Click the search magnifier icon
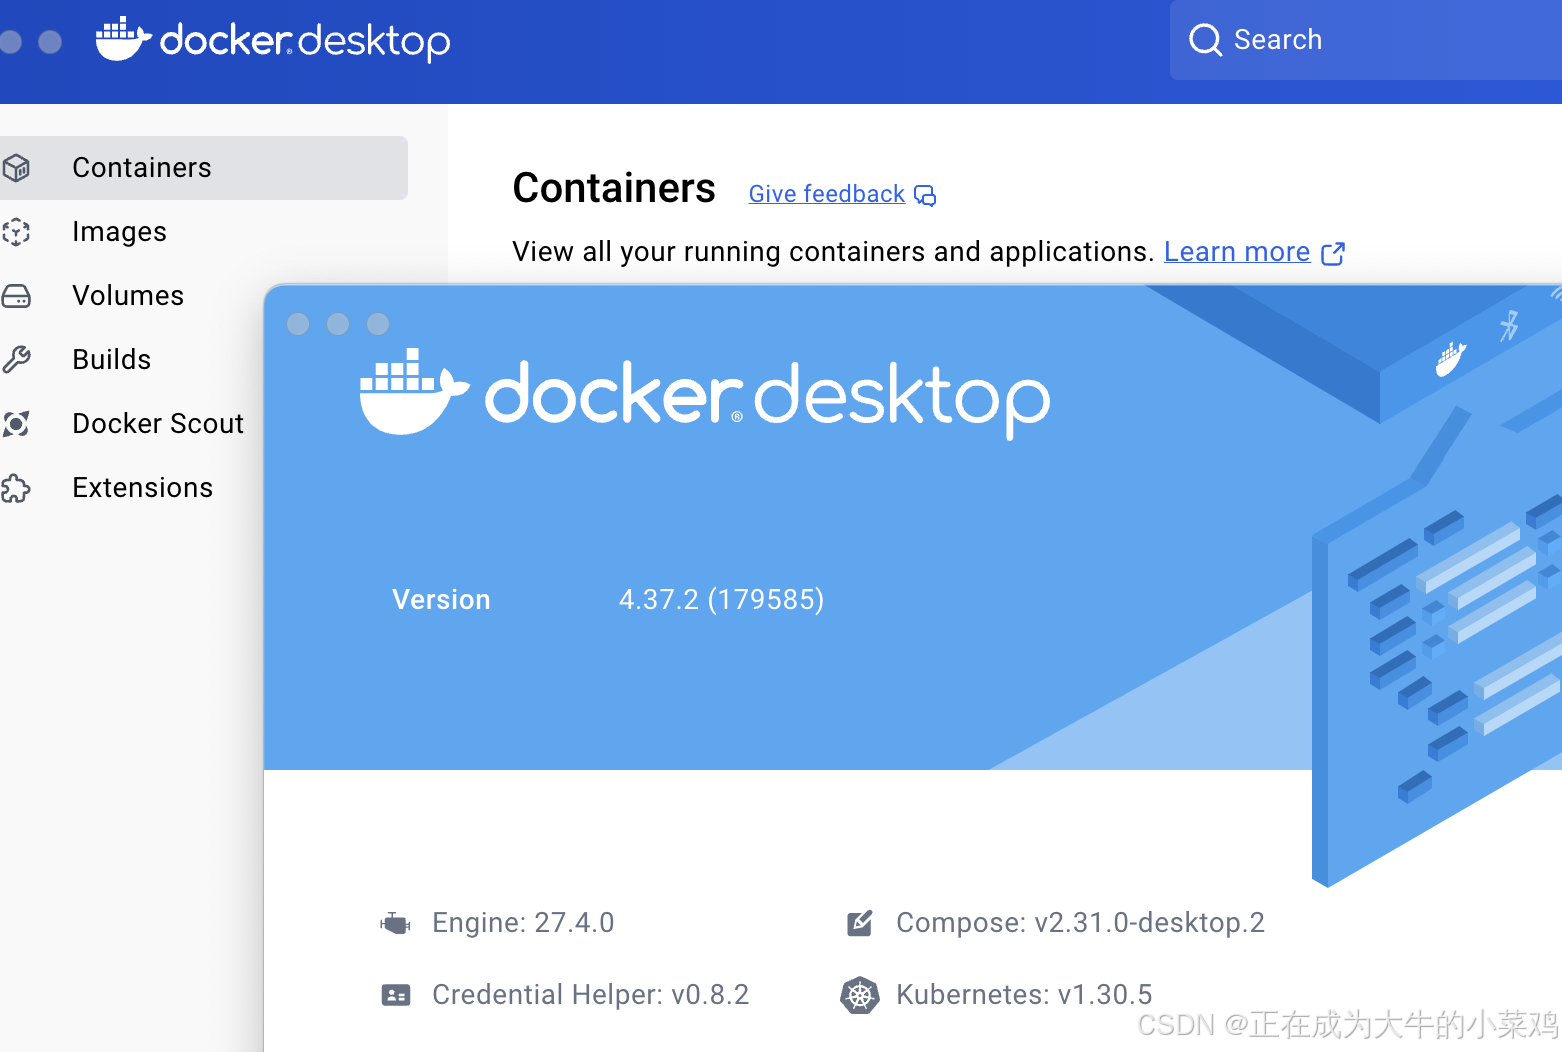Screen dimensions: 1562x1052 pyautogui.click(x=1205, y=40)
